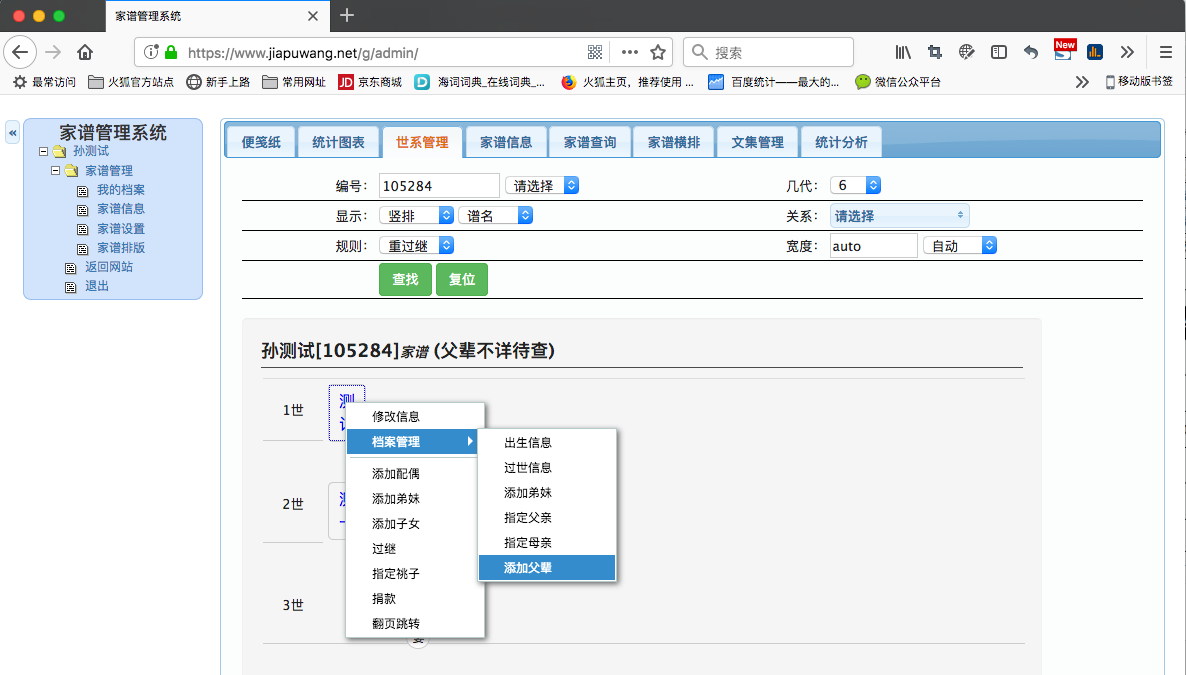Click the 编号 input field with 105284
This screenshot has width=1186, height=675.
coord(439,185)
